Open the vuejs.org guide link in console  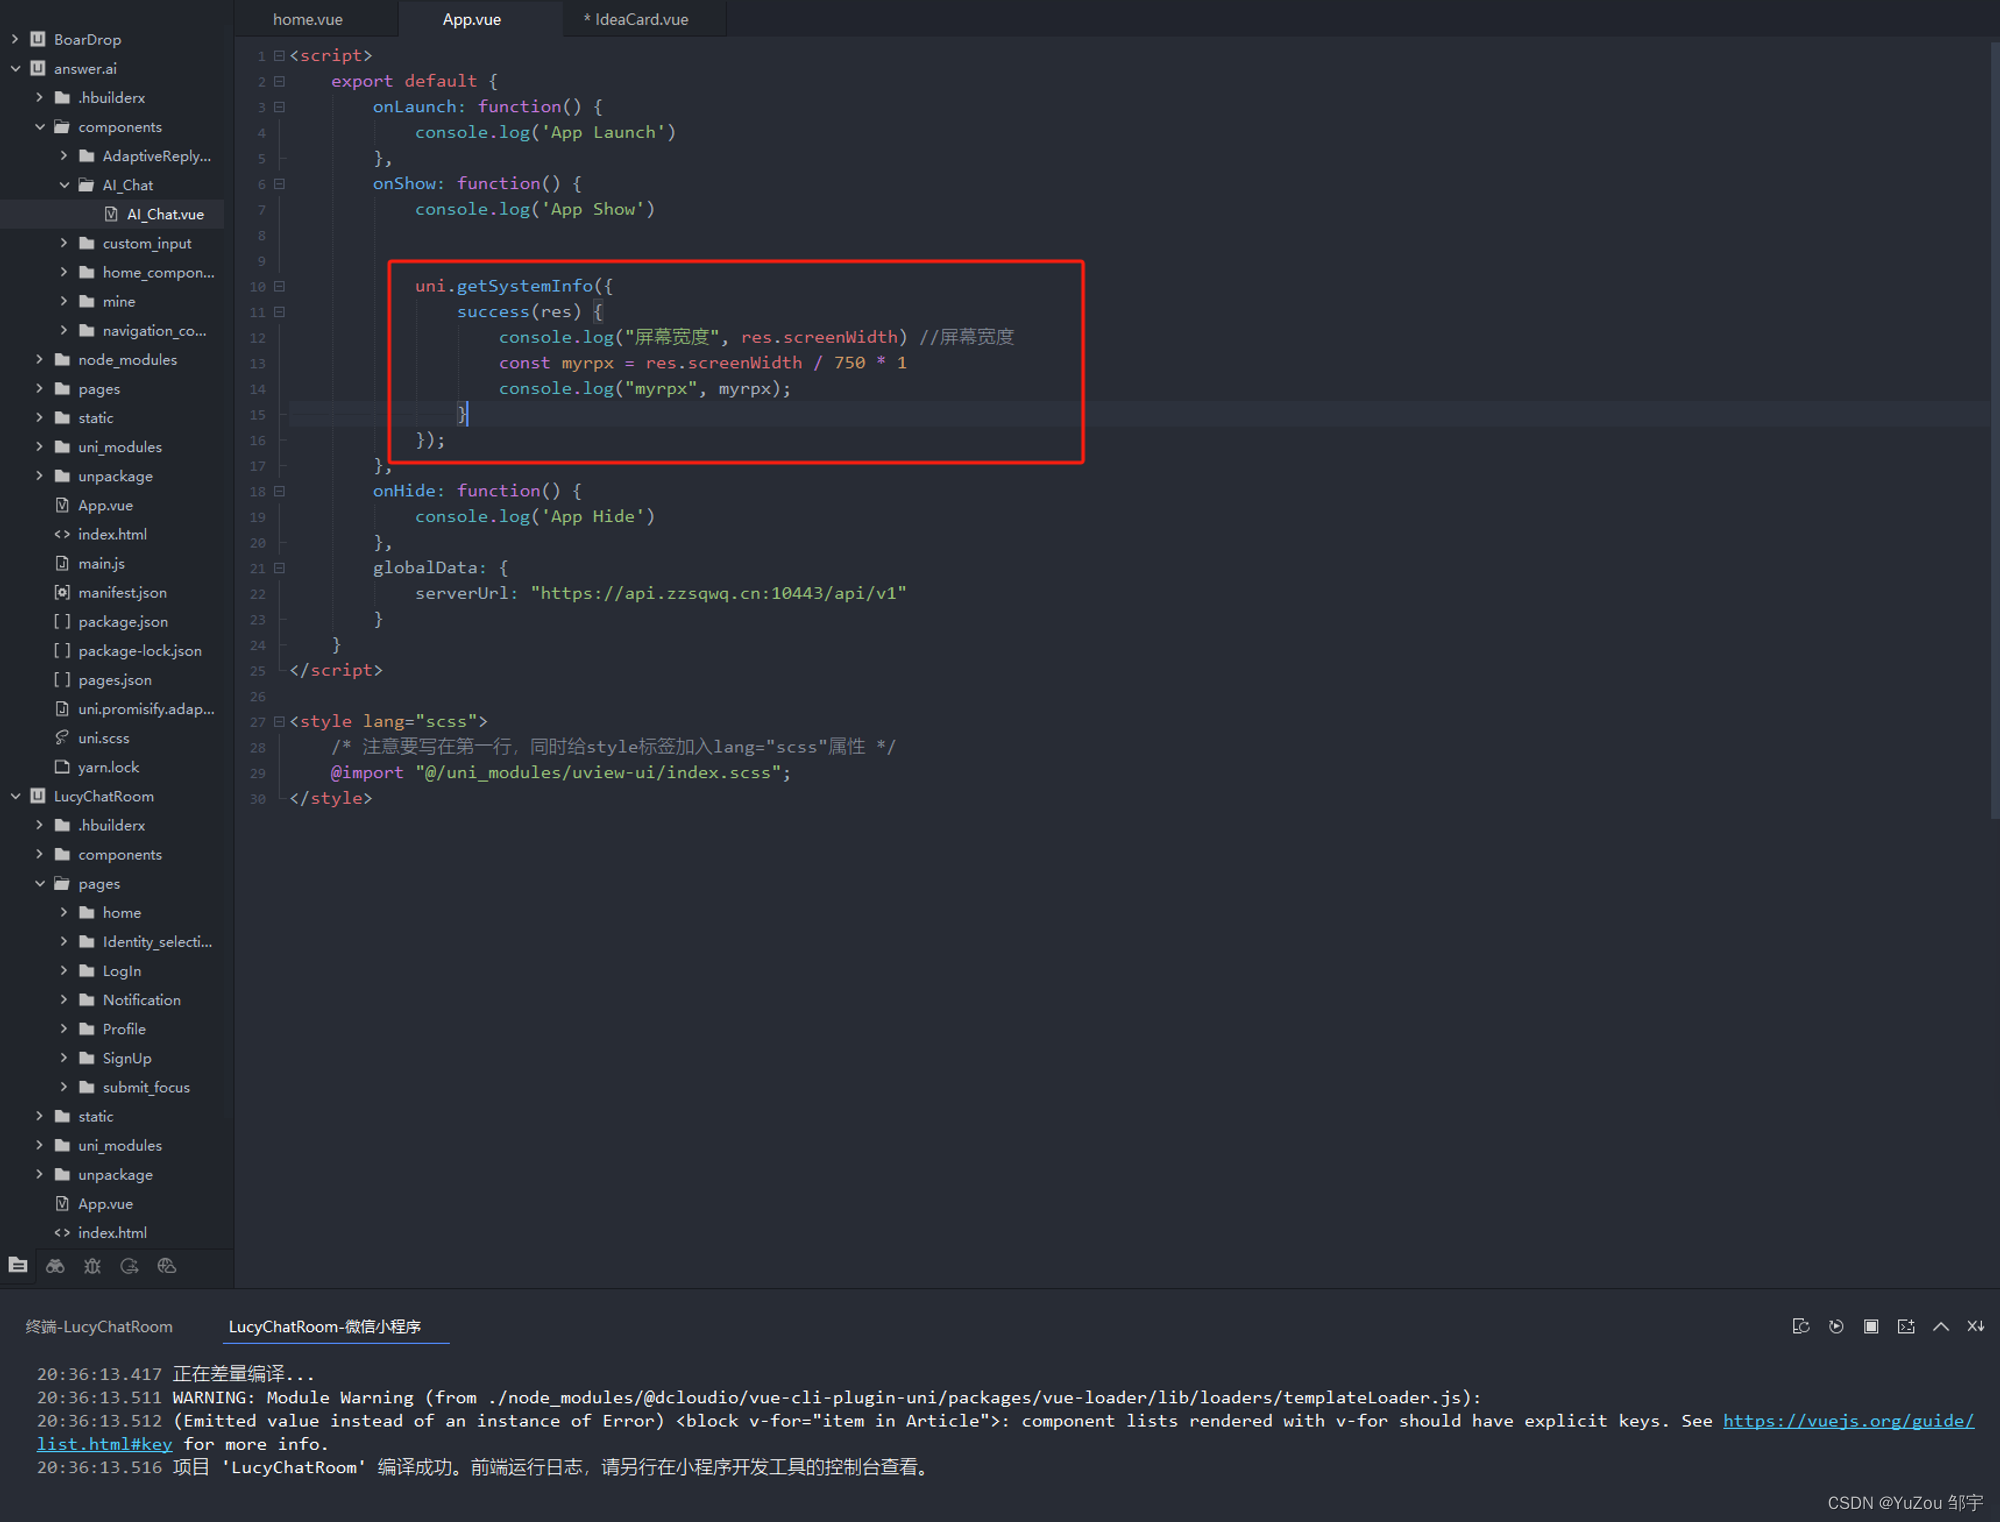click(x=1848, y=1420)
